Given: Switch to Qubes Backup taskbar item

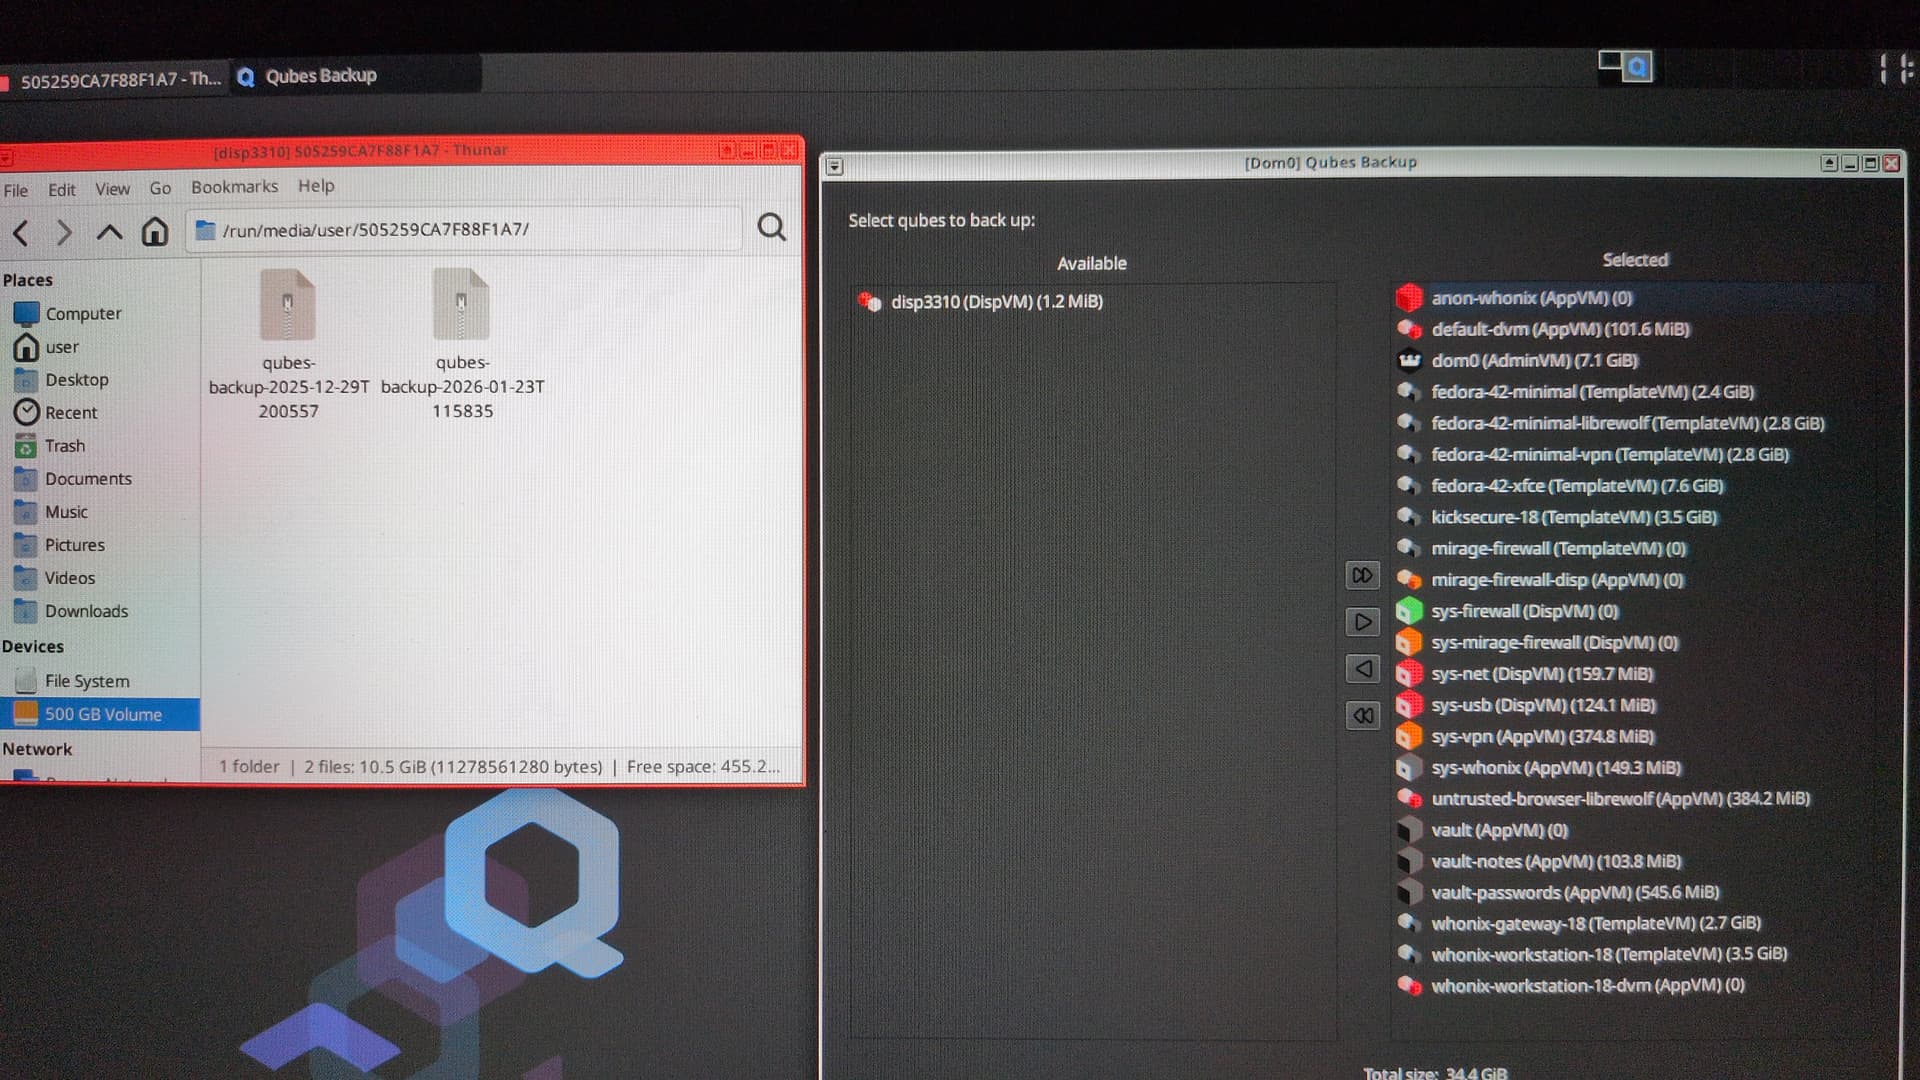Looking at the screenshot, I should pyautogui.click(x=320, y=76).
